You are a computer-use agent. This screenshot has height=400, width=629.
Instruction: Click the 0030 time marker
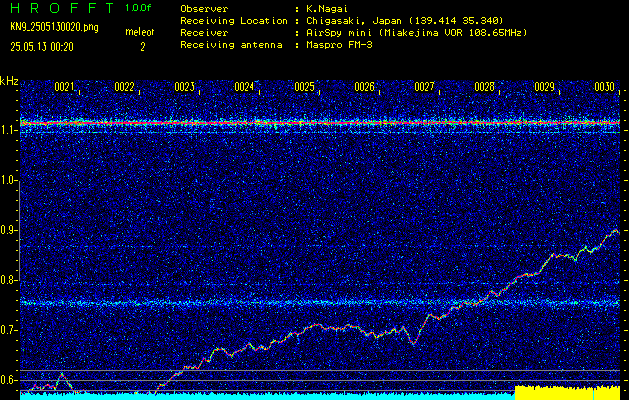pos(604,87)
